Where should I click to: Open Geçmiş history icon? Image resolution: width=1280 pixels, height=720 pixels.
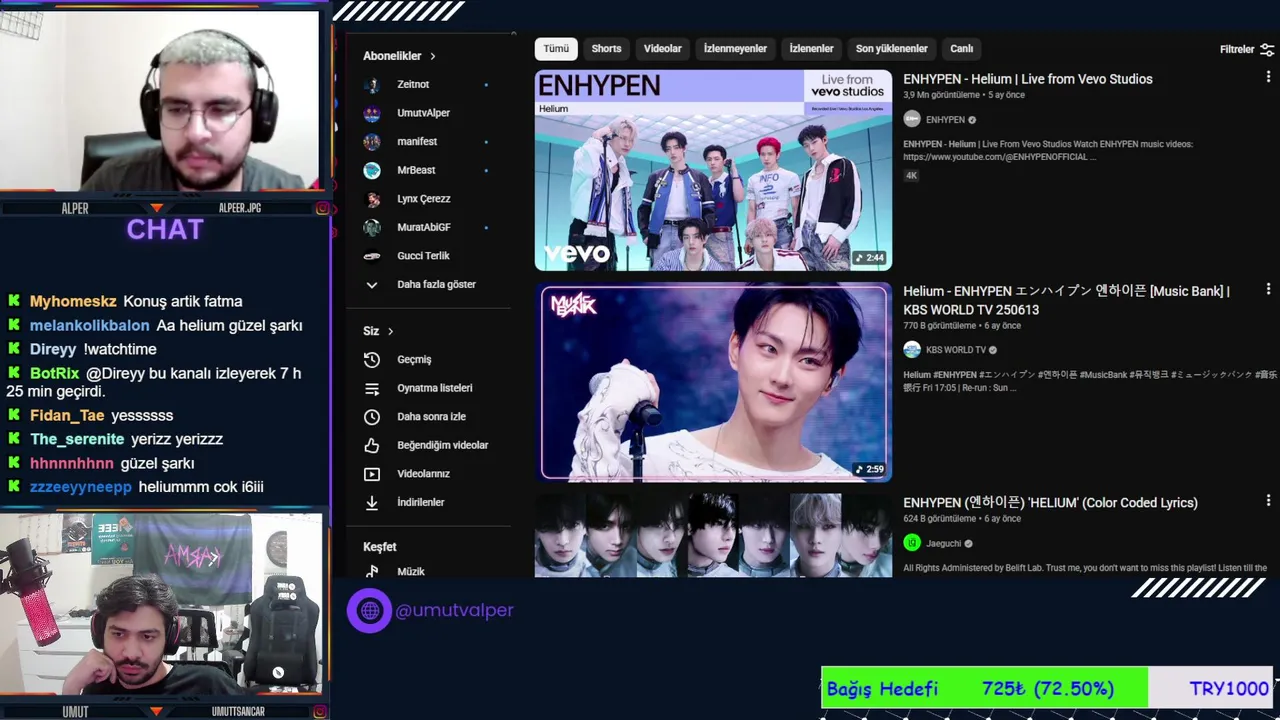point(372,359)
